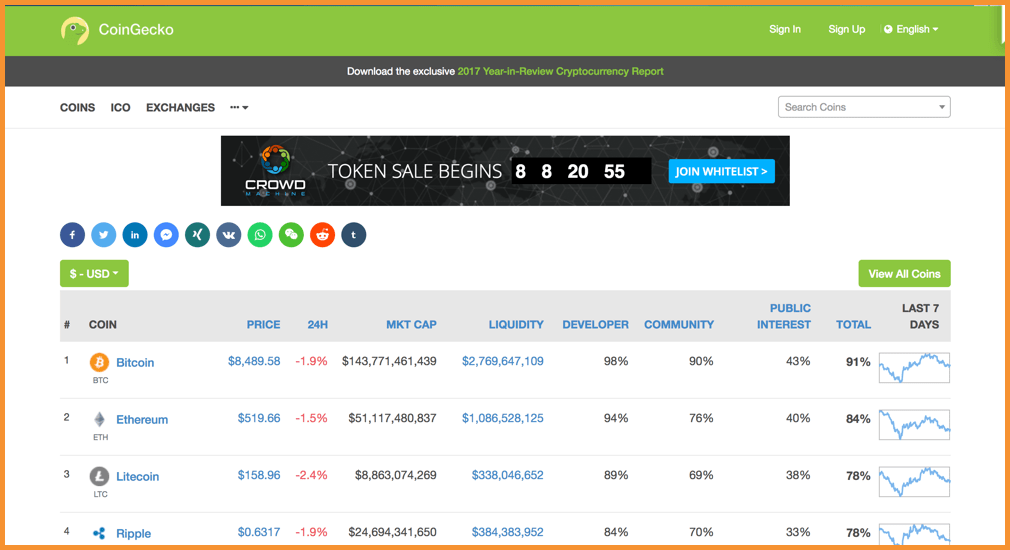Viewport: 1010px width, 550px height.
Task: Click the View All Coins button
Action: [904, 274]
